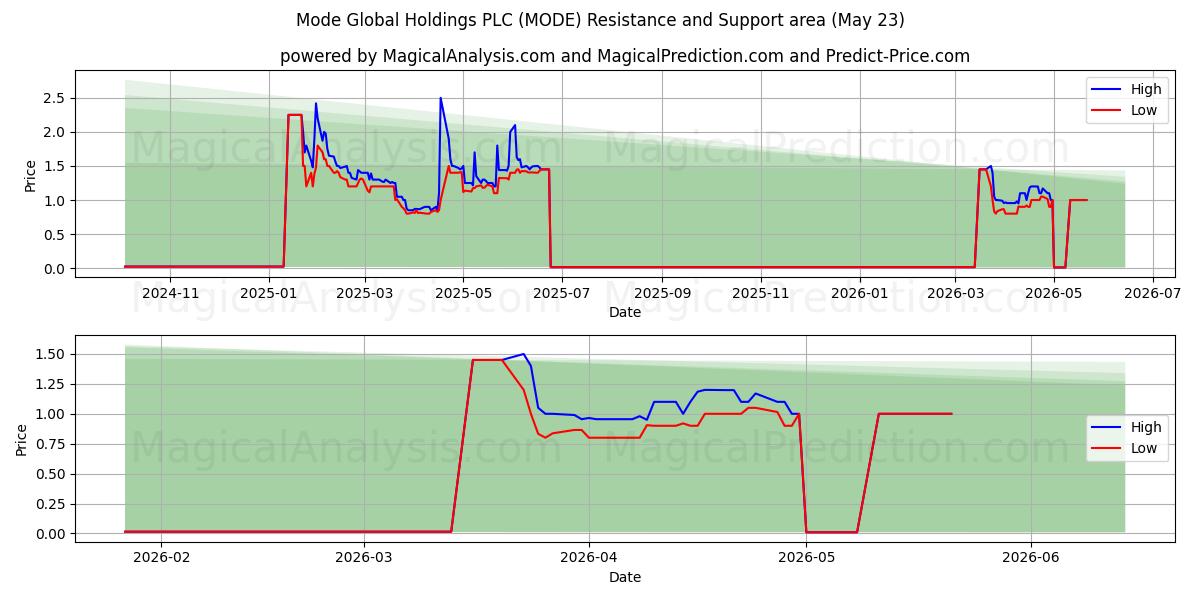Click the 'Price' label on the top chart y-axis
This screenshot has height=600, width=1200.
pos(31,175)
